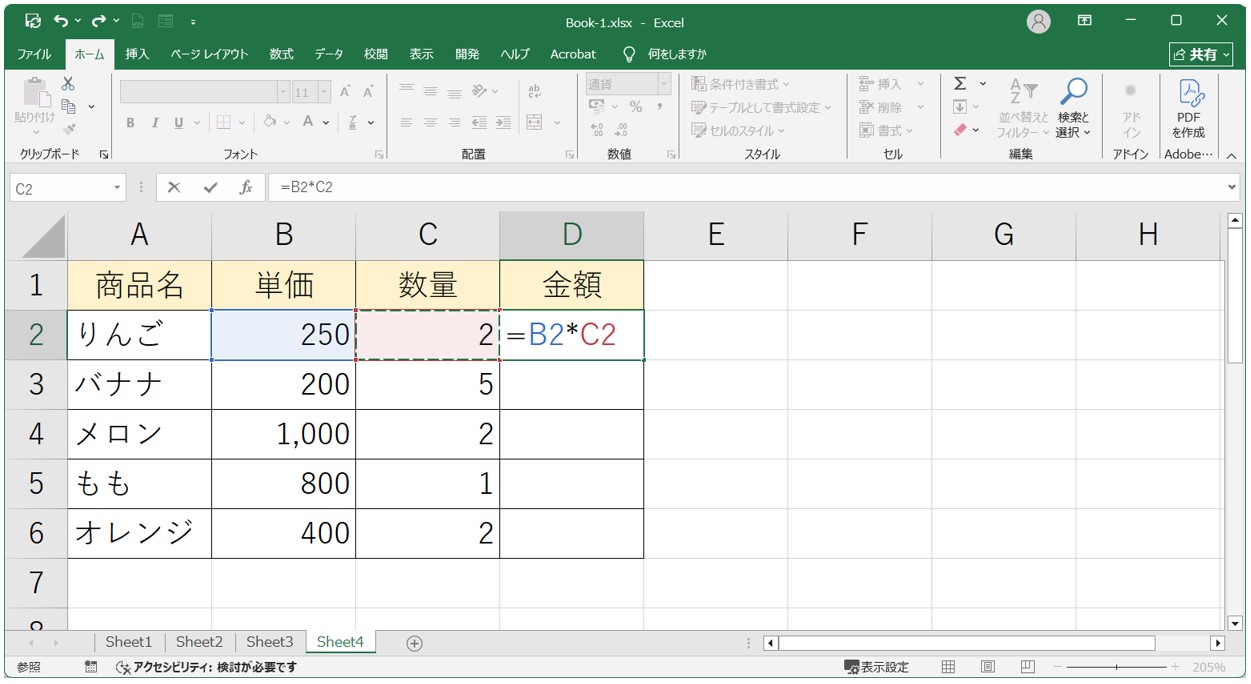The width and height of the screenshot is (1251, 684).
Task: Open the Name Box dropdown arrow
Action: [x=117, y=187]
